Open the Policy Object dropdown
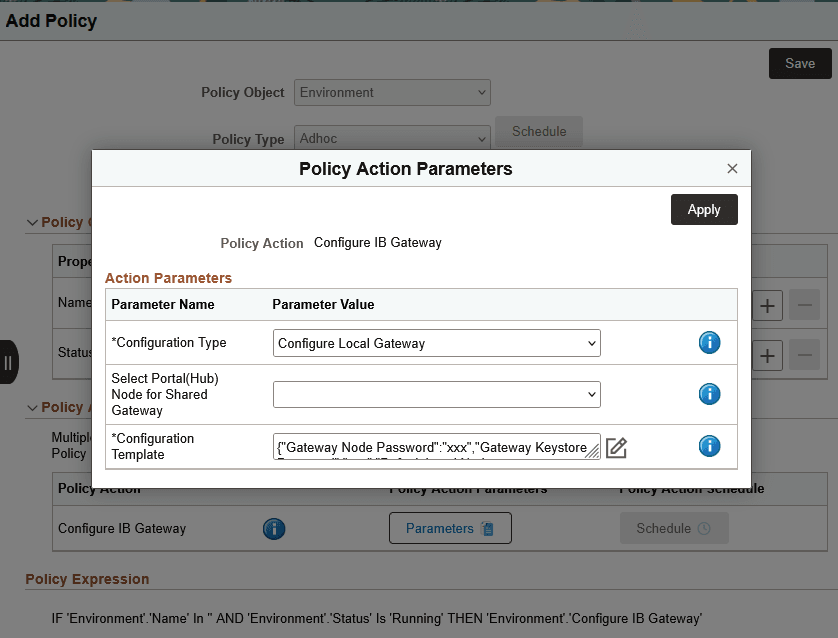The height and width of the screenshot is (638, 838). [391, 92]
